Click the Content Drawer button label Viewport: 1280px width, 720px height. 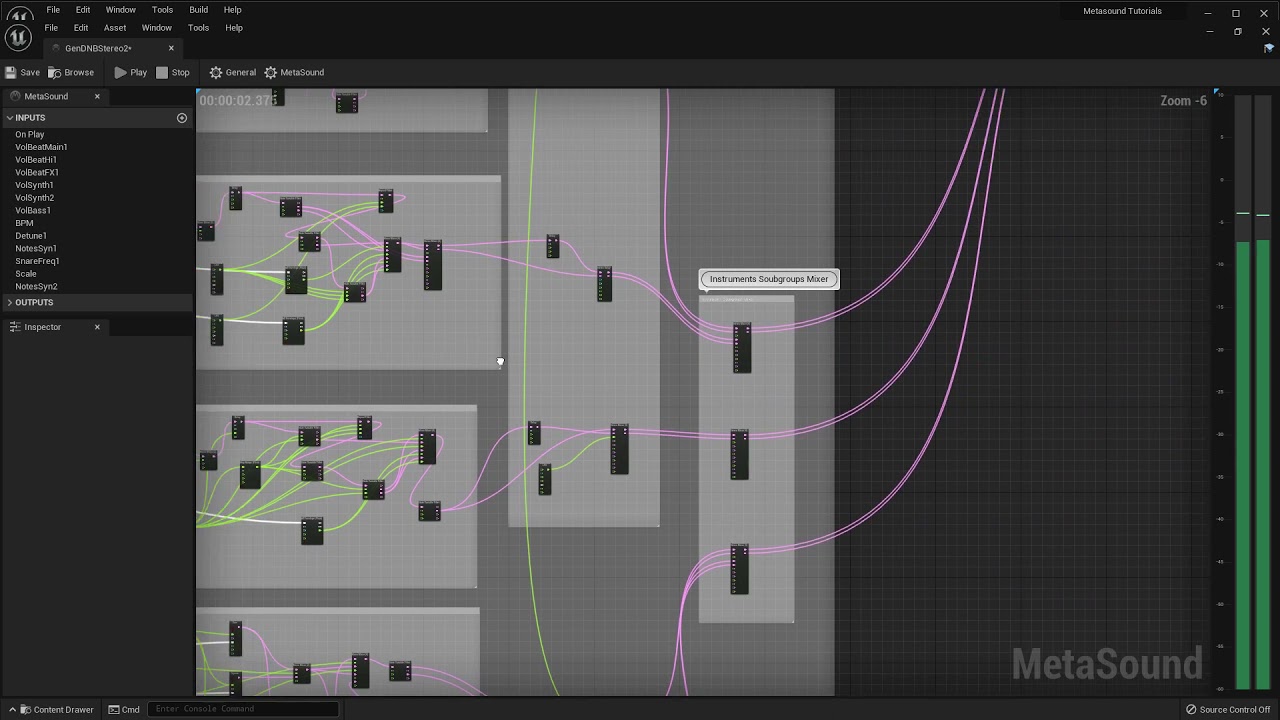(x=63, y=710)
